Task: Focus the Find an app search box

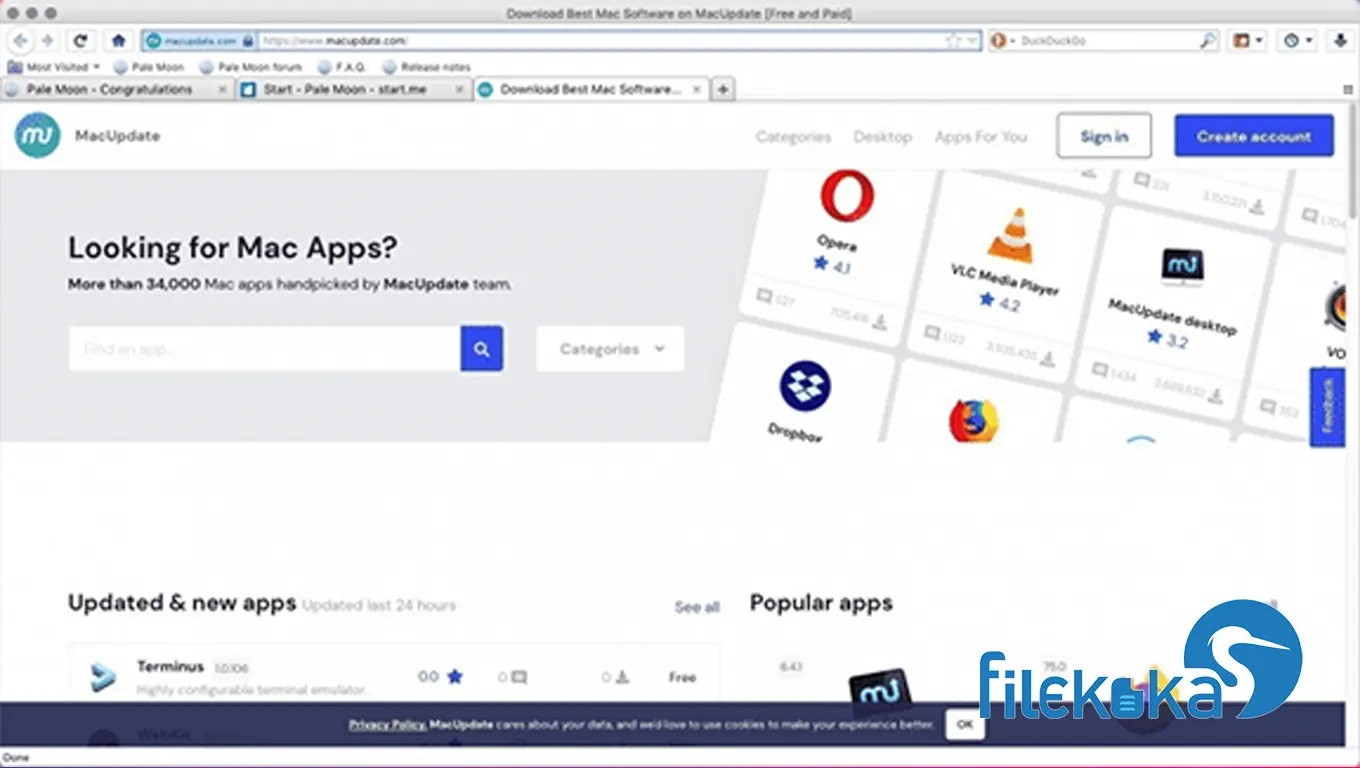Action: pos(264,349)
